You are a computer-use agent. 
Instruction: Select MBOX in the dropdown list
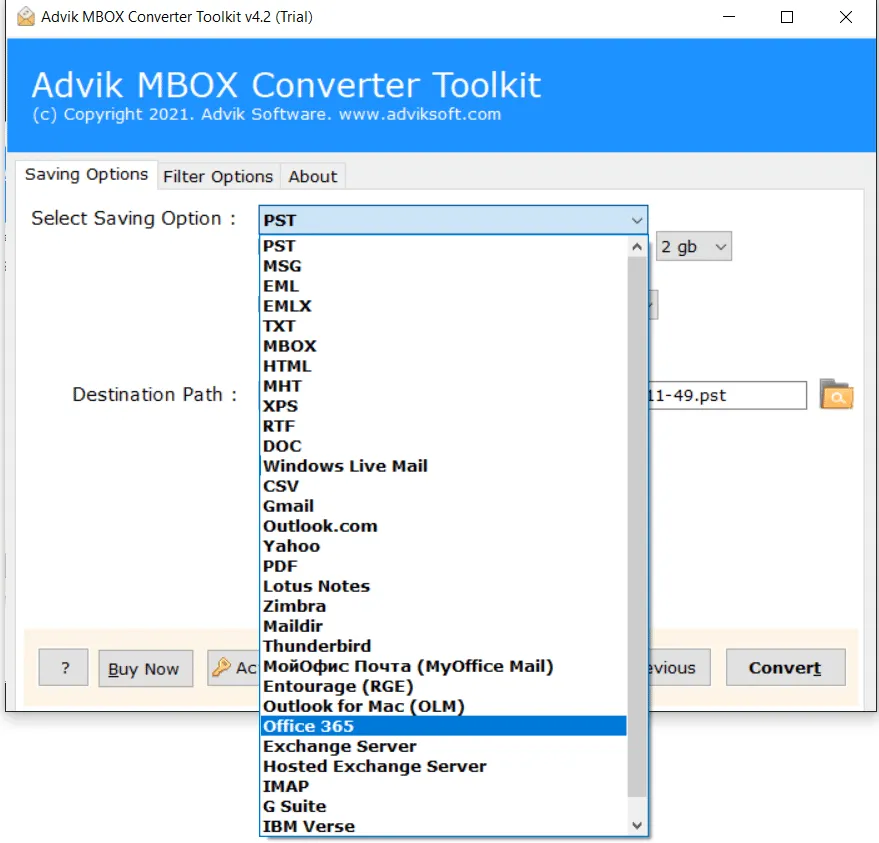(x=443, y=346)
